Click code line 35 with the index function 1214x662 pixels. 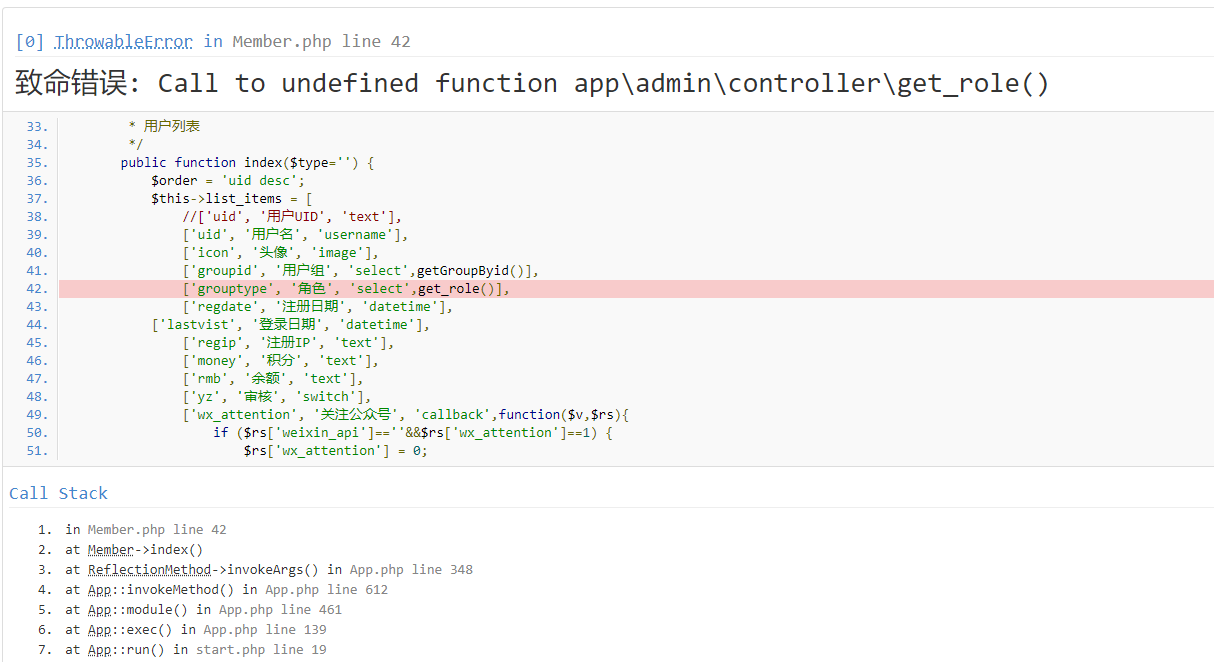tap(247, 163)
